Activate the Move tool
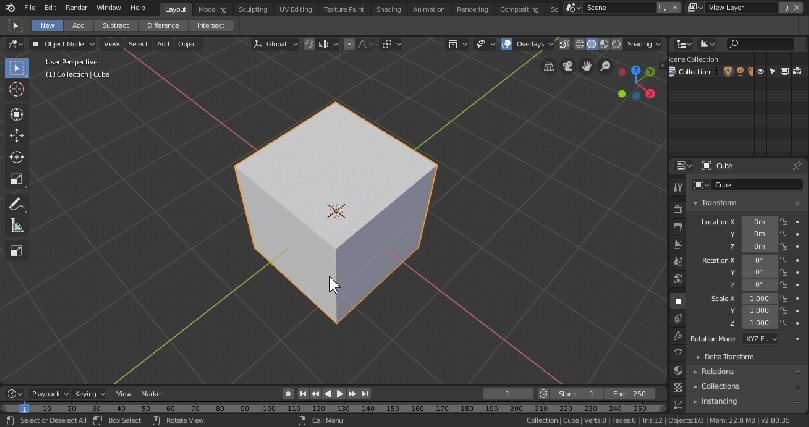Screen dimensions: 809x427 pyautogui.click(x=17, y=135)
